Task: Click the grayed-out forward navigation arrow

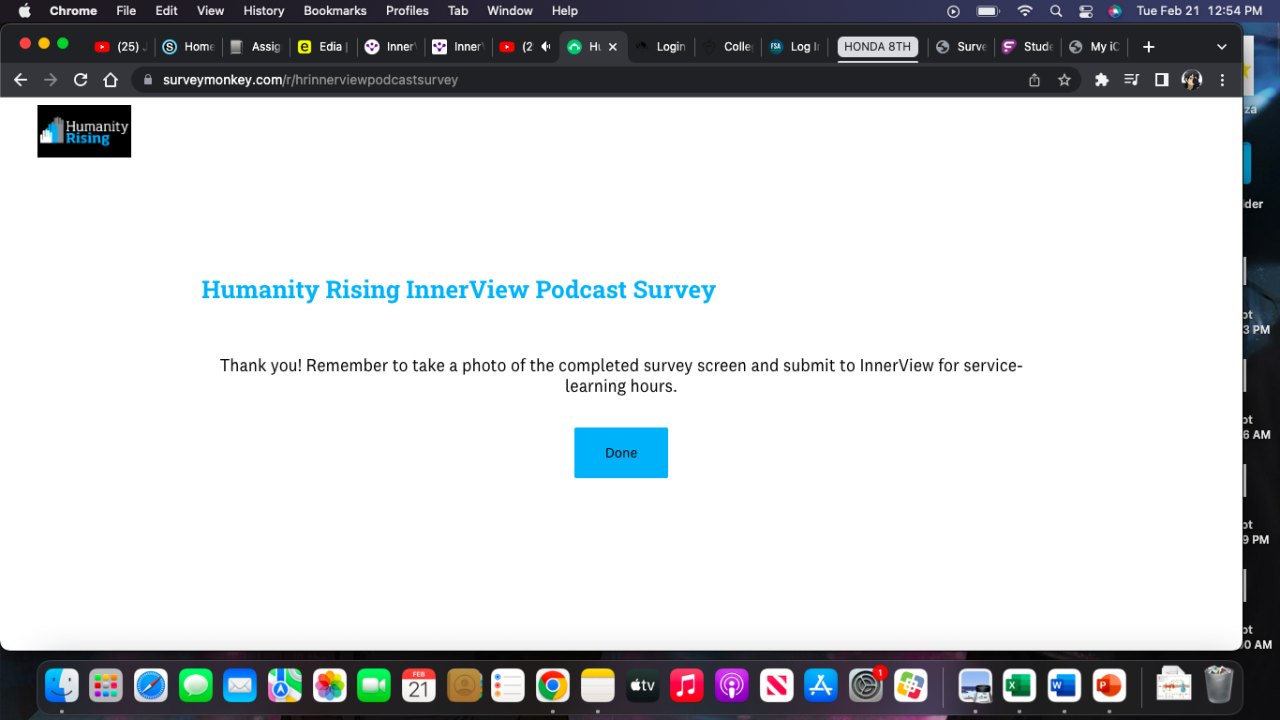Action: tap(50, 80)
